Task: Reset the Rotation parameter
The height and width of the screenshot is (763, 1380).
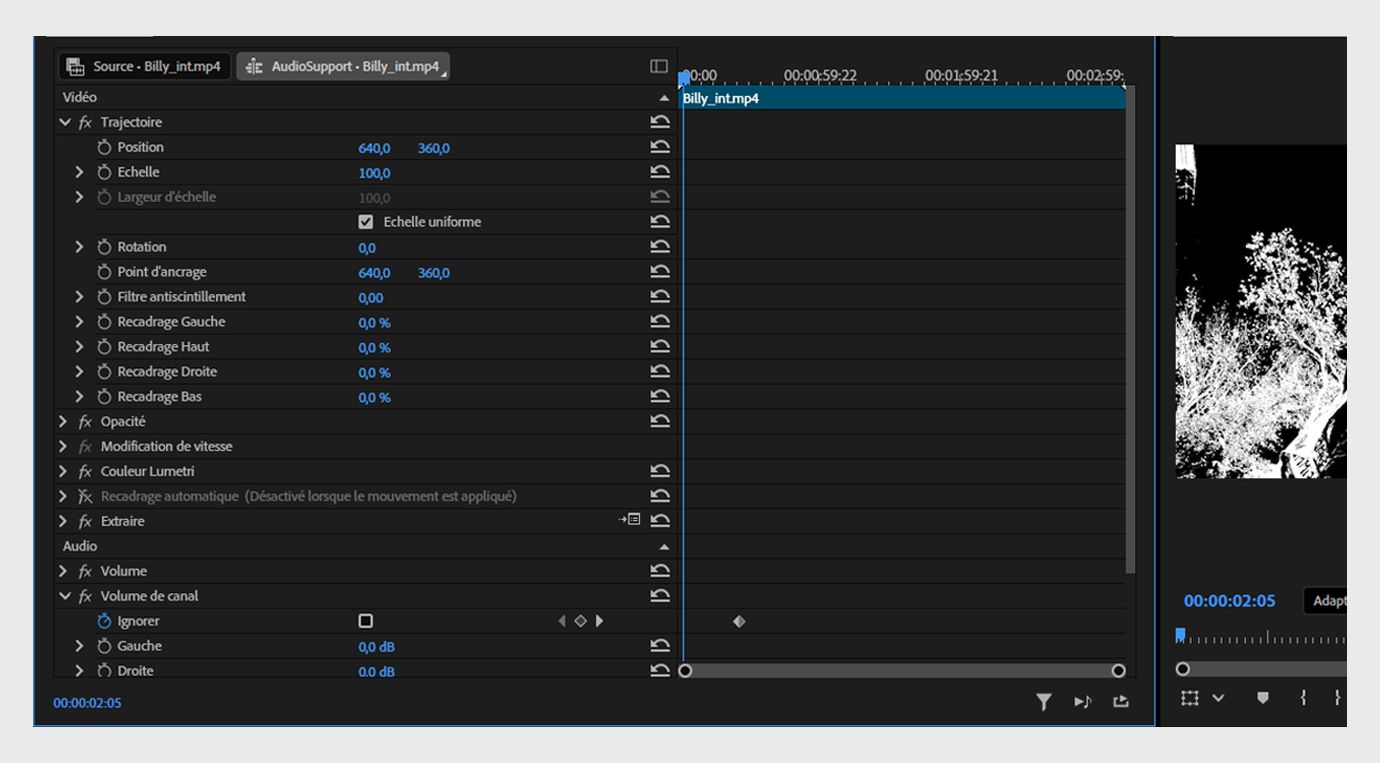Action: click(x=660, y=247)
